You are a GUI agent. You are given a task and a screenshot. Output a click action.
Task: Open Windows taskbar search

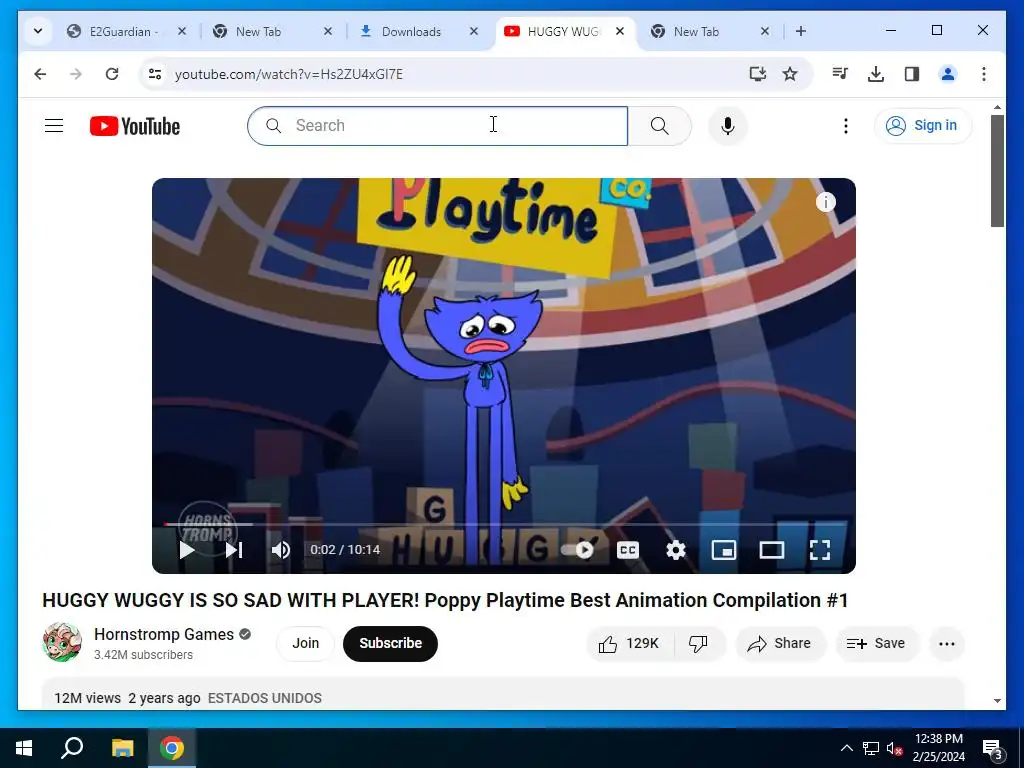[72, 748]
